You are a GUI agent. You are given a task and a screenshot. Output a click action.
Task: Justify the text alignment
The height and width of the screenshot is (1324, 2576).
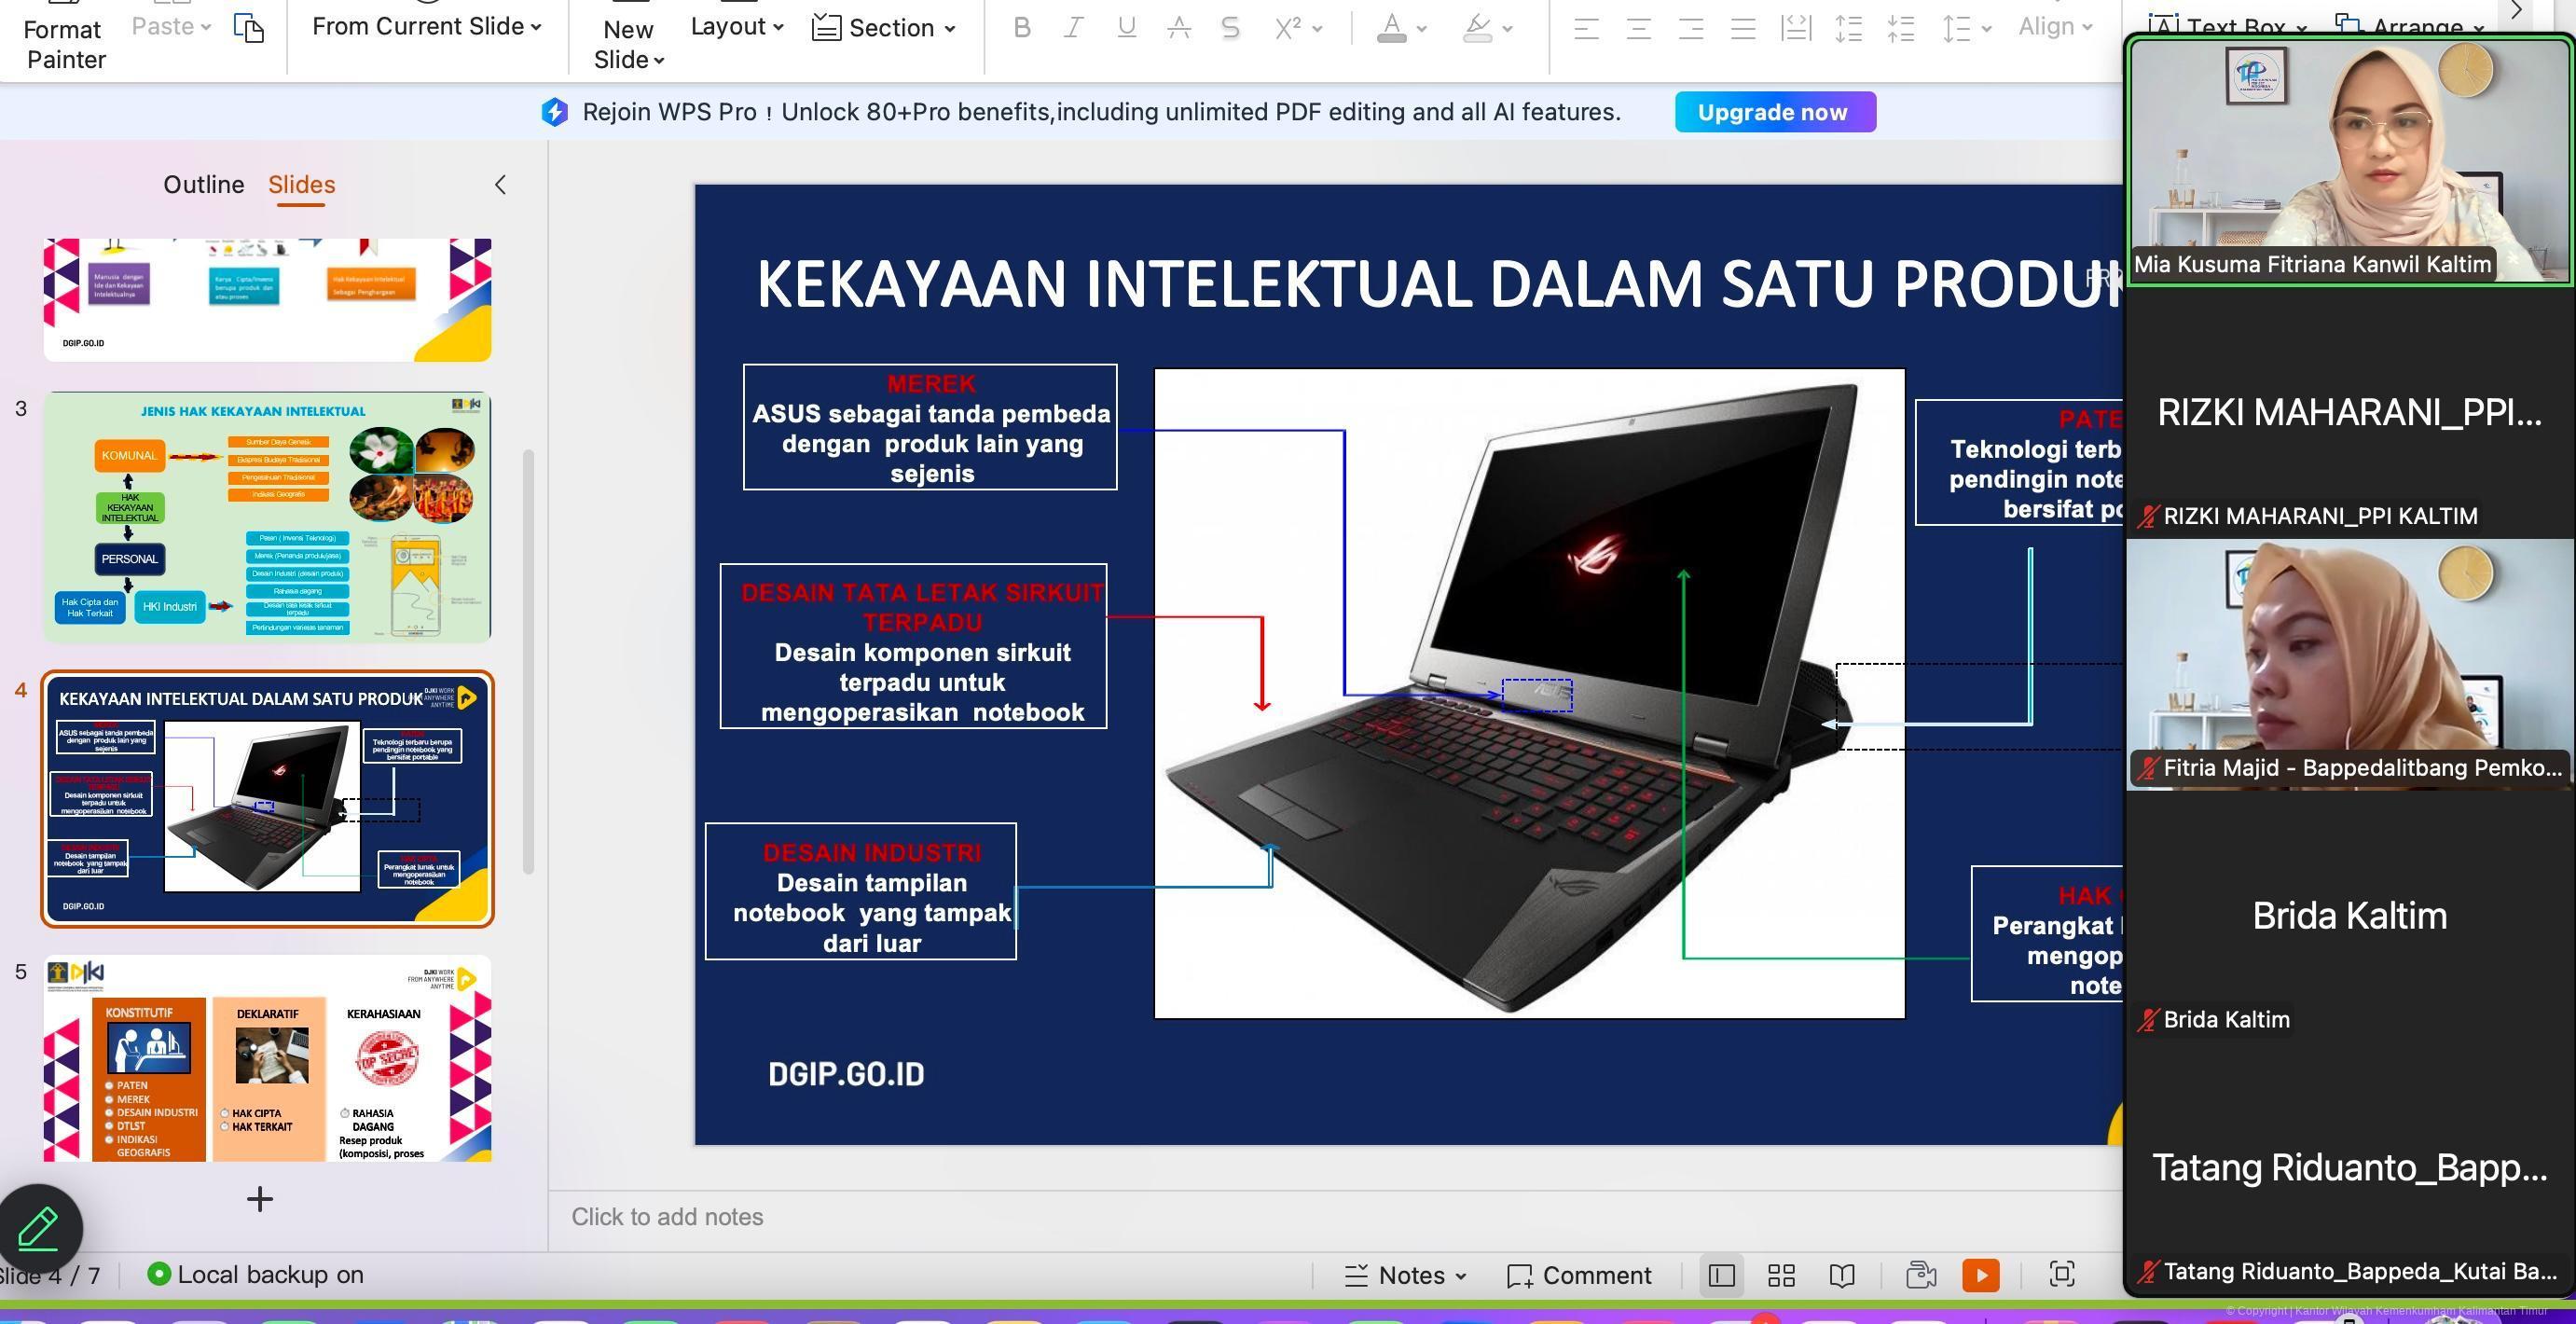1743,29
